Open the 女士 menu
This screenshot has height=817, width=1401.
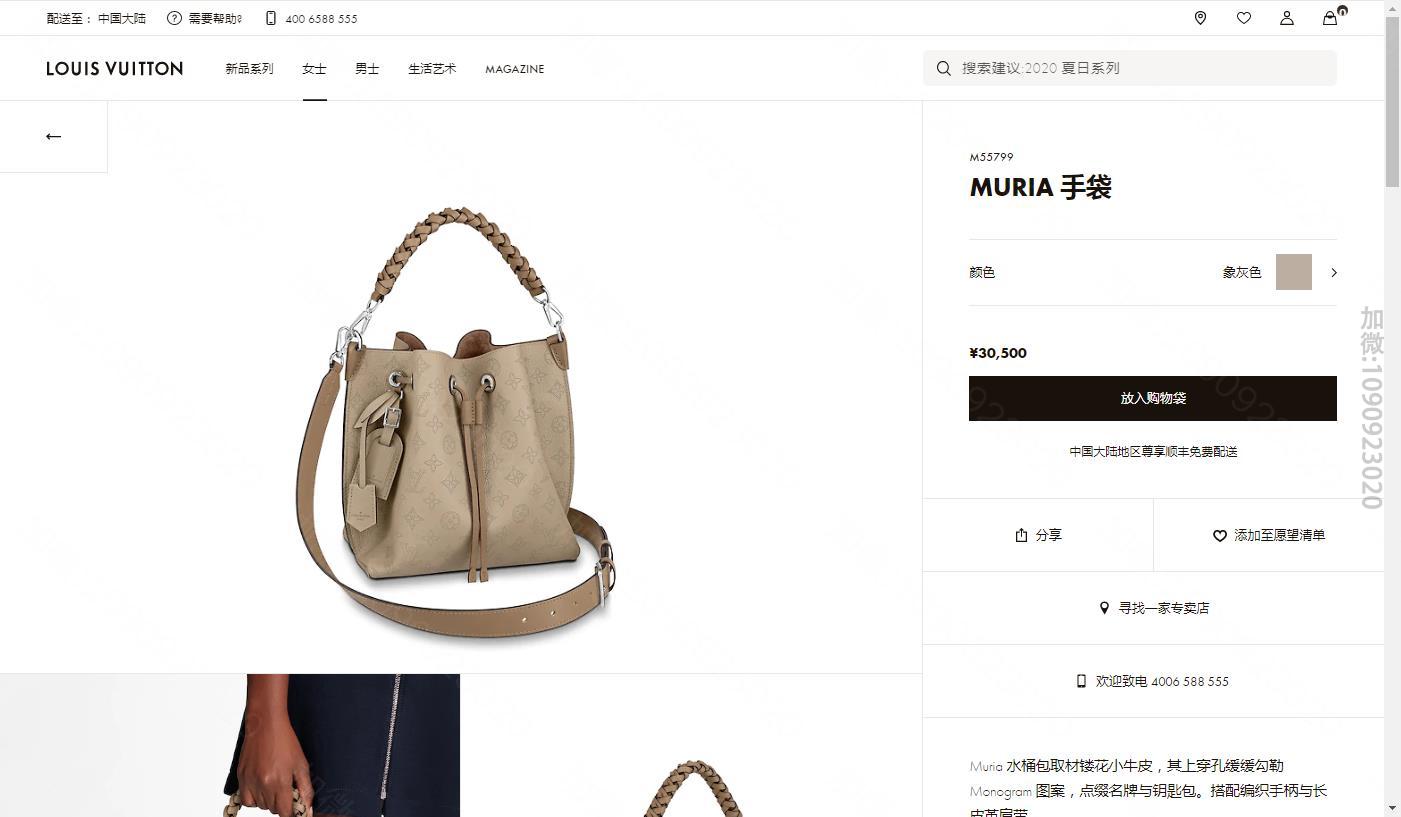coord(314,69)
